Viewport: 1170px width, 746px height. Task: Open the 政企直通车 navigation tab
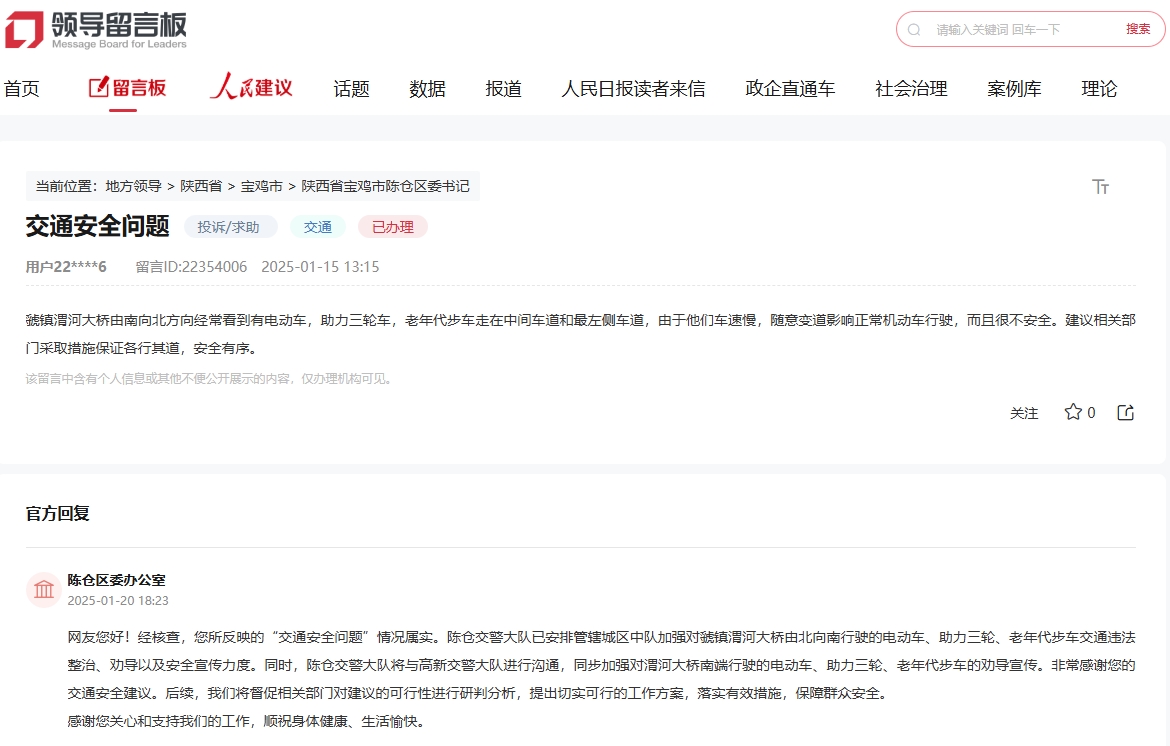(x=790, y=89)
